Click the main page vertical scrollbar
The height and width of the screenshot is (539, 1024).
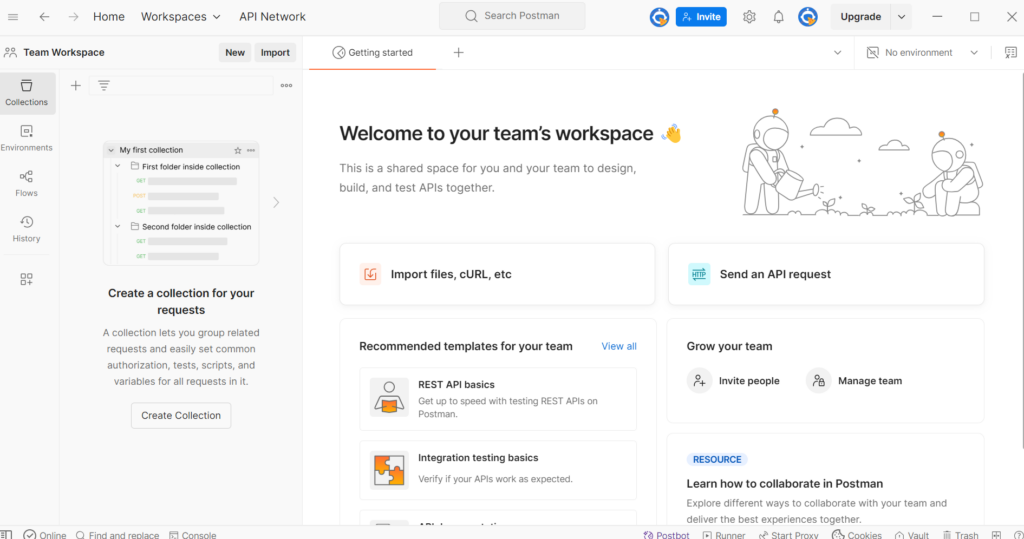[x=1021, y=261]
